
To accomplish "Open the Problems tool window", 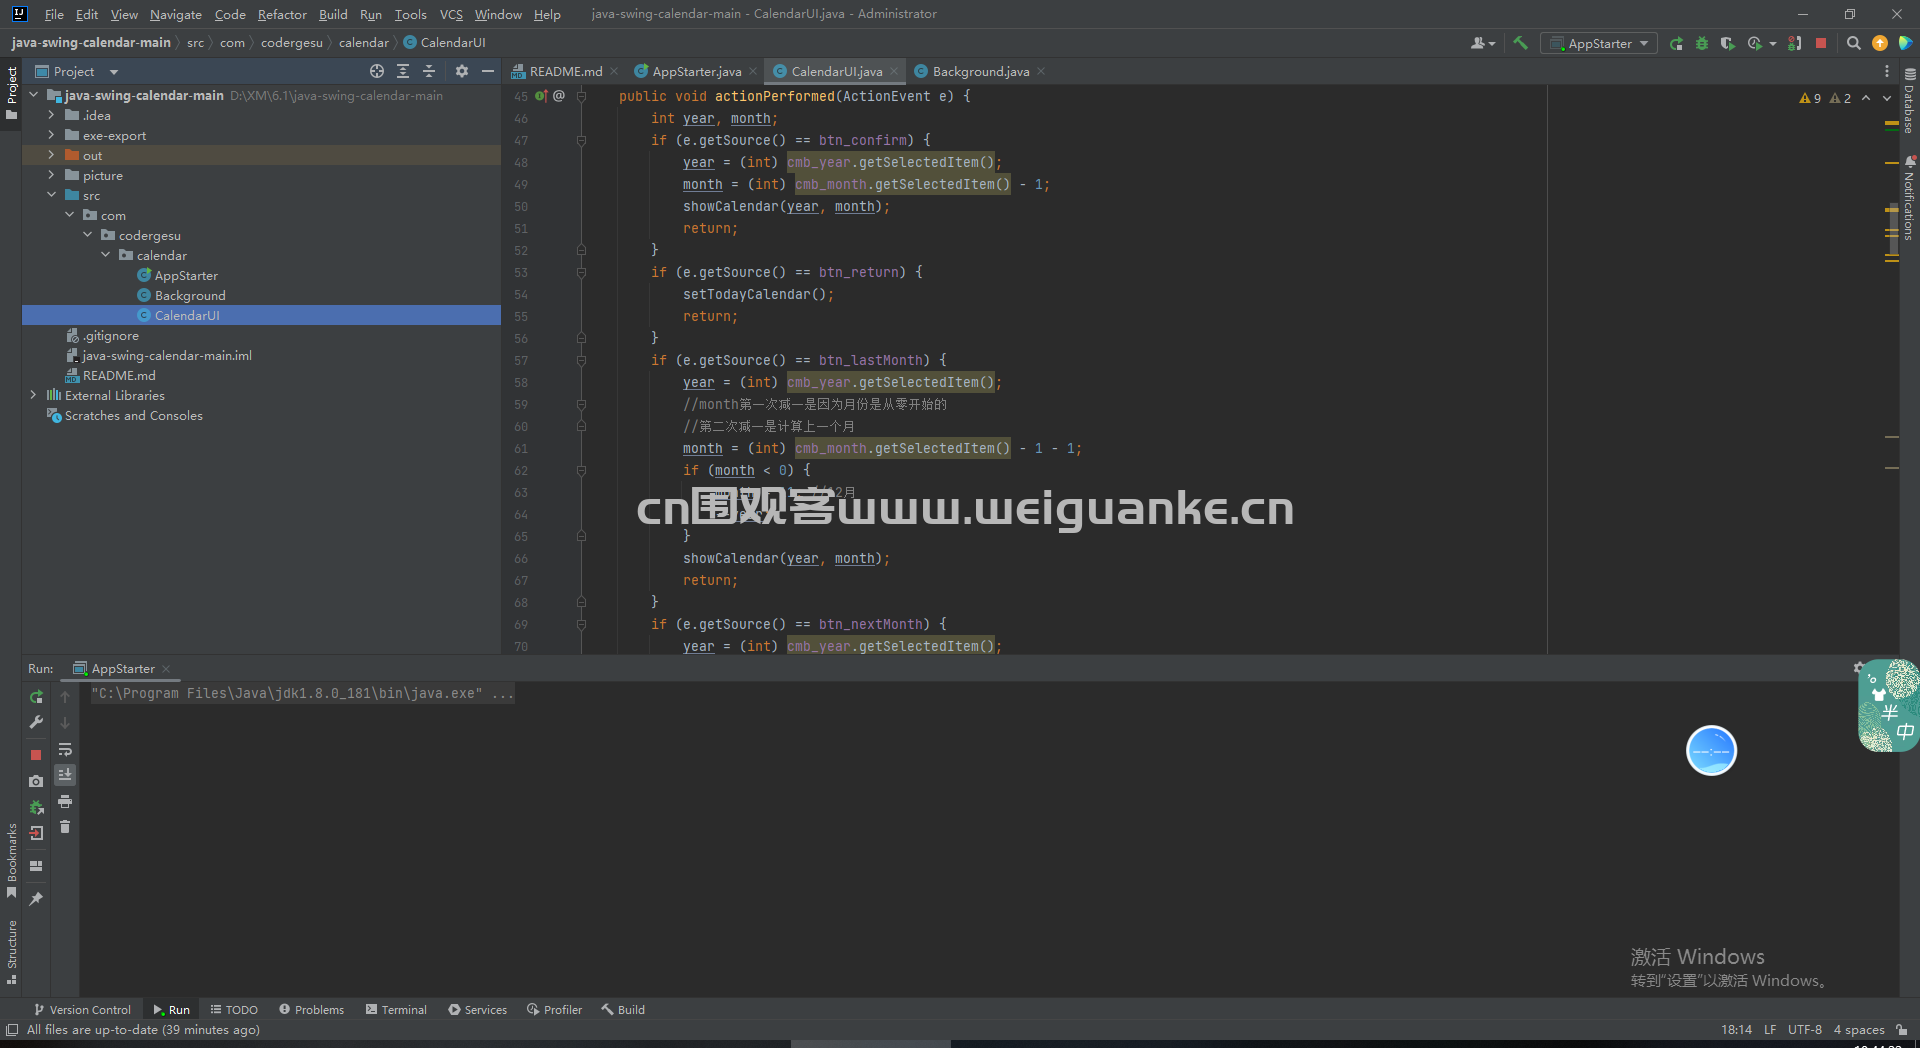I will [x=311, y=1010].
